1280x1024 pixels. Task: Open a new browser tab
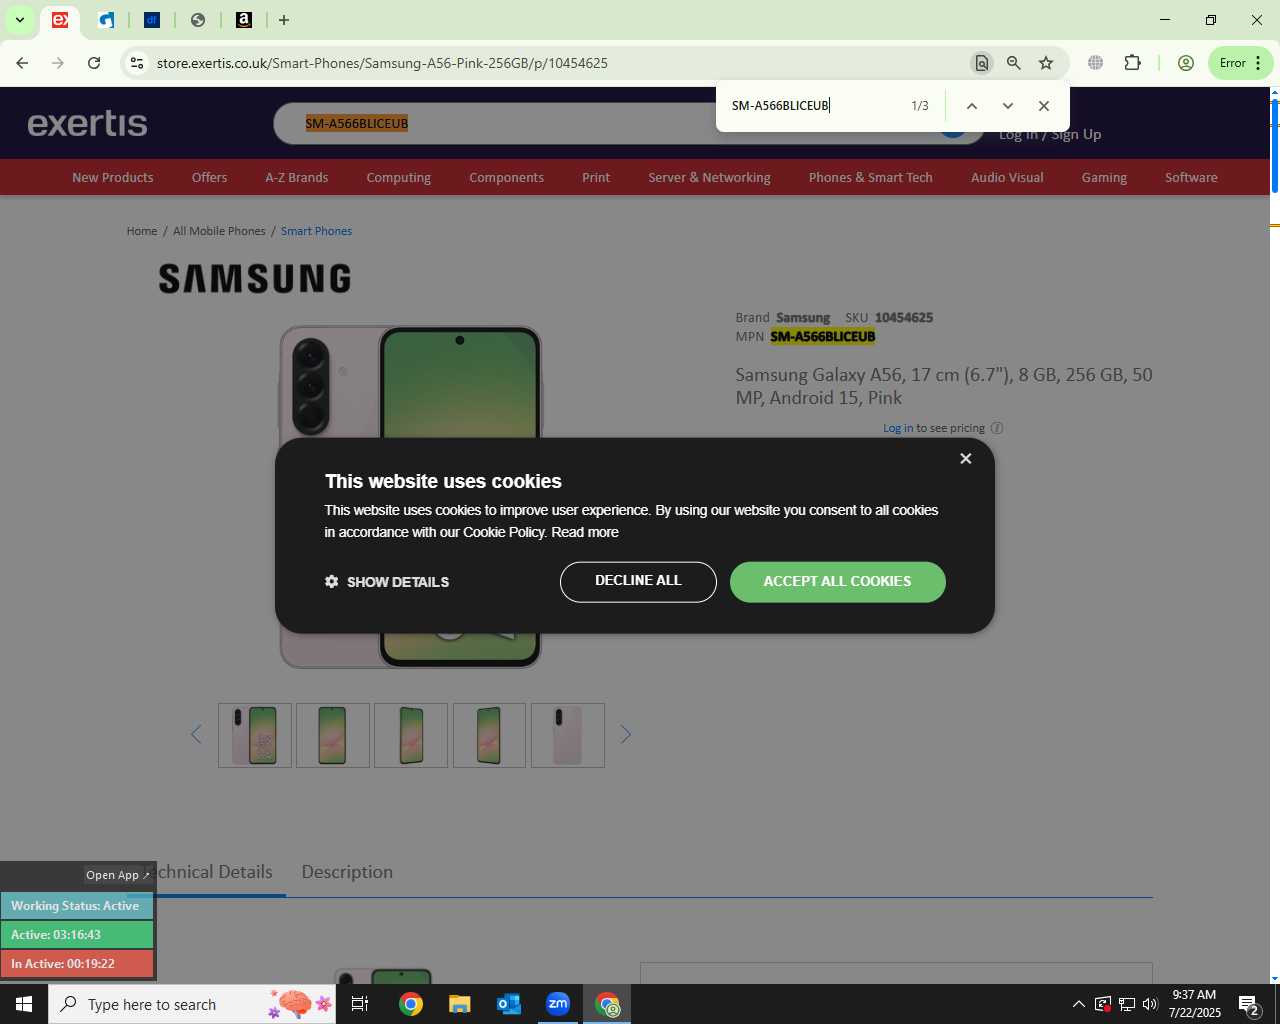click(x=284, y=20)
